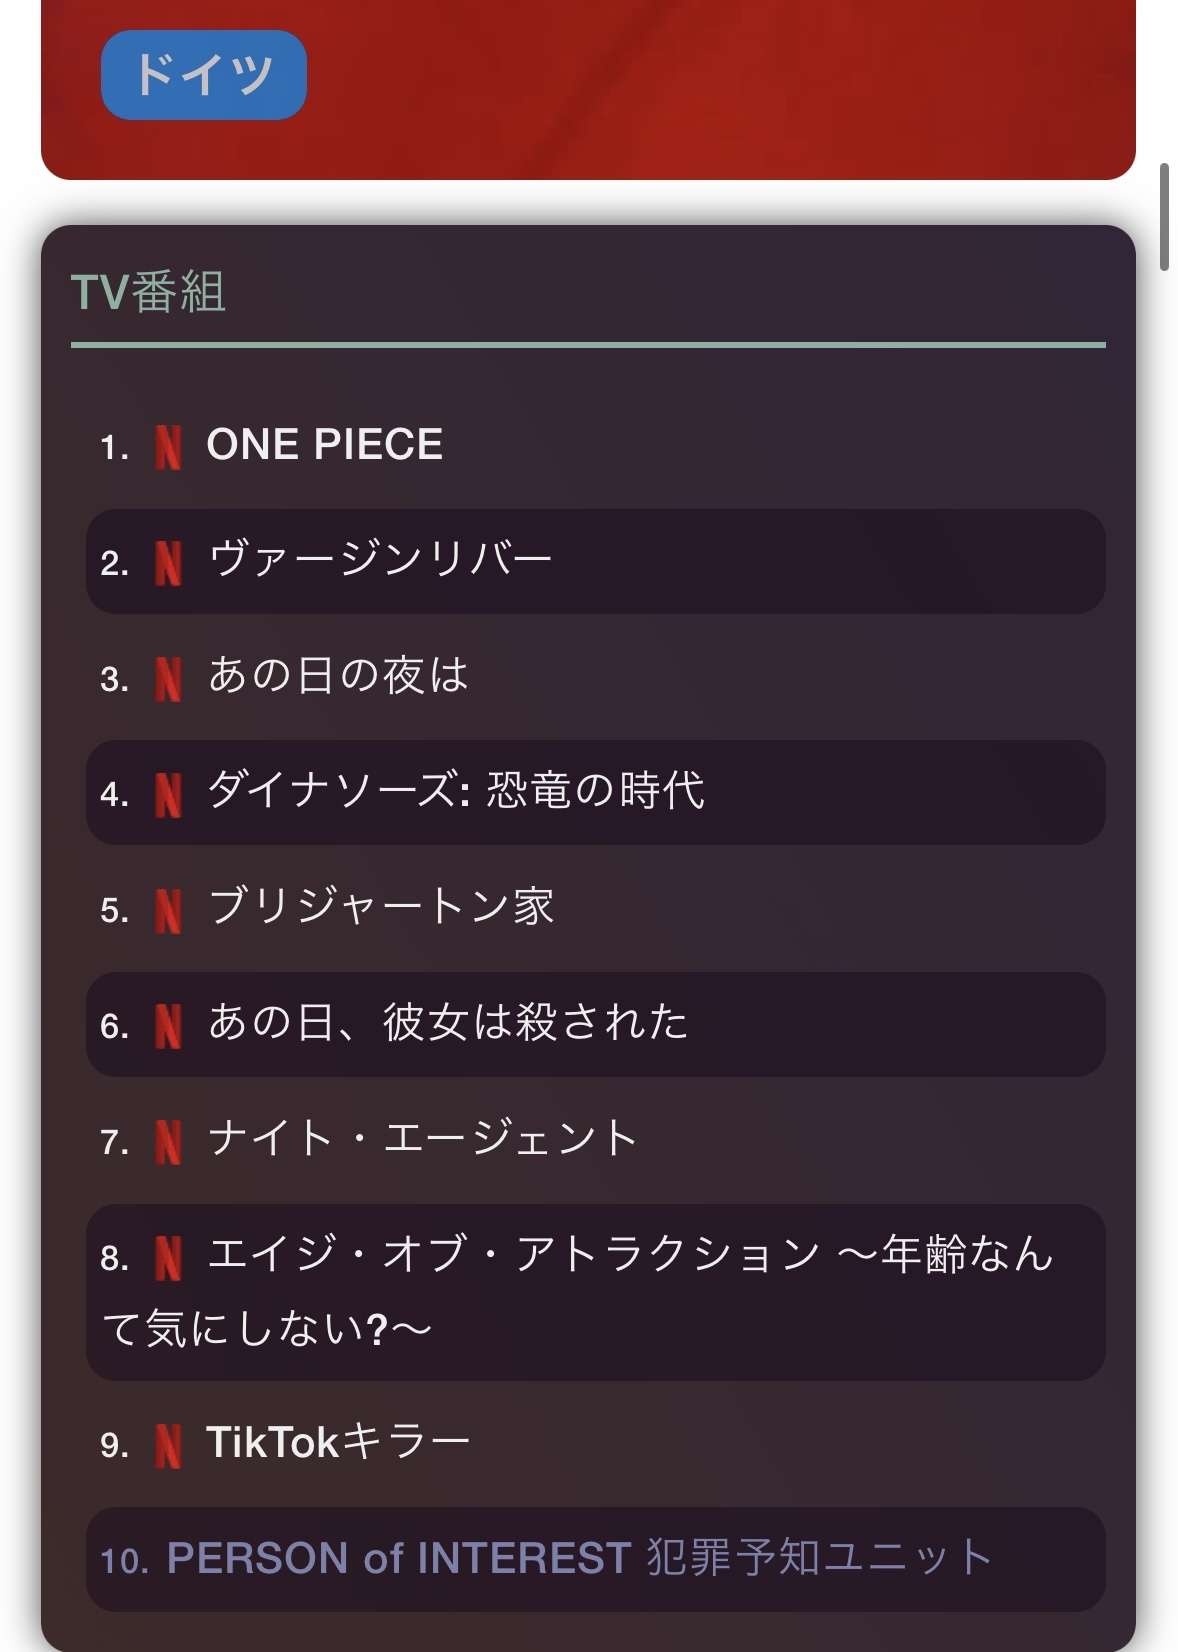Image resolution: width=1178 pixels, height=1652 pixels.
Task: Click Netflix icon beside ブリジャートン家
Action: pos(168,910)
